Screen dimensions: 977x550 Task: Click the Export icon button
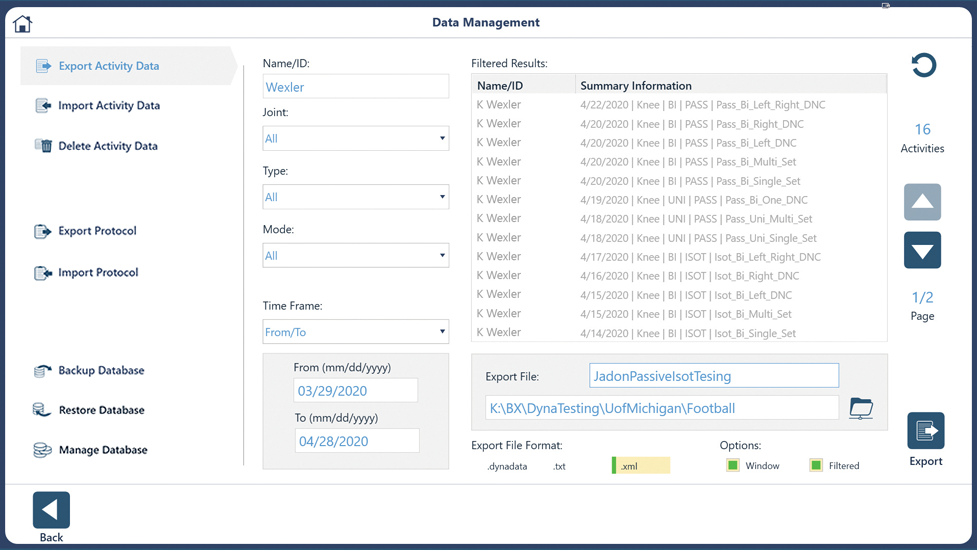tap(925, 430)
